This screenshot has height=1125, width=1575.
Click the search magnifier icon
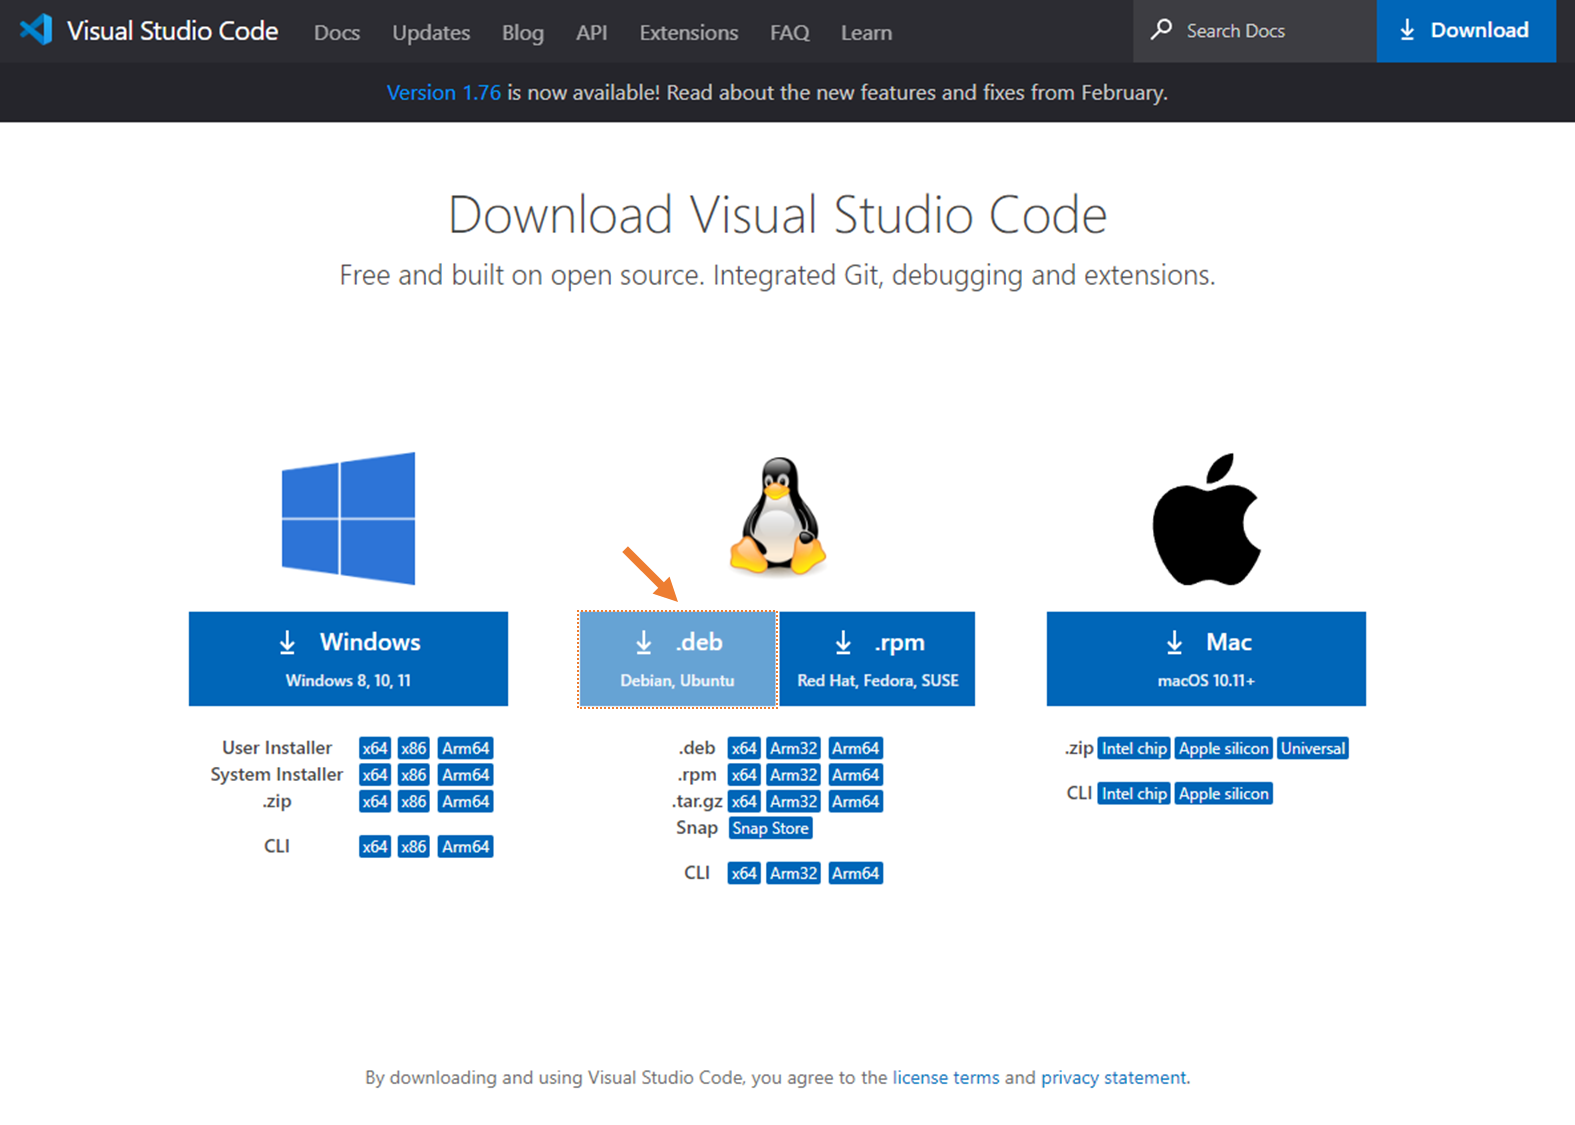point(1161,30)
